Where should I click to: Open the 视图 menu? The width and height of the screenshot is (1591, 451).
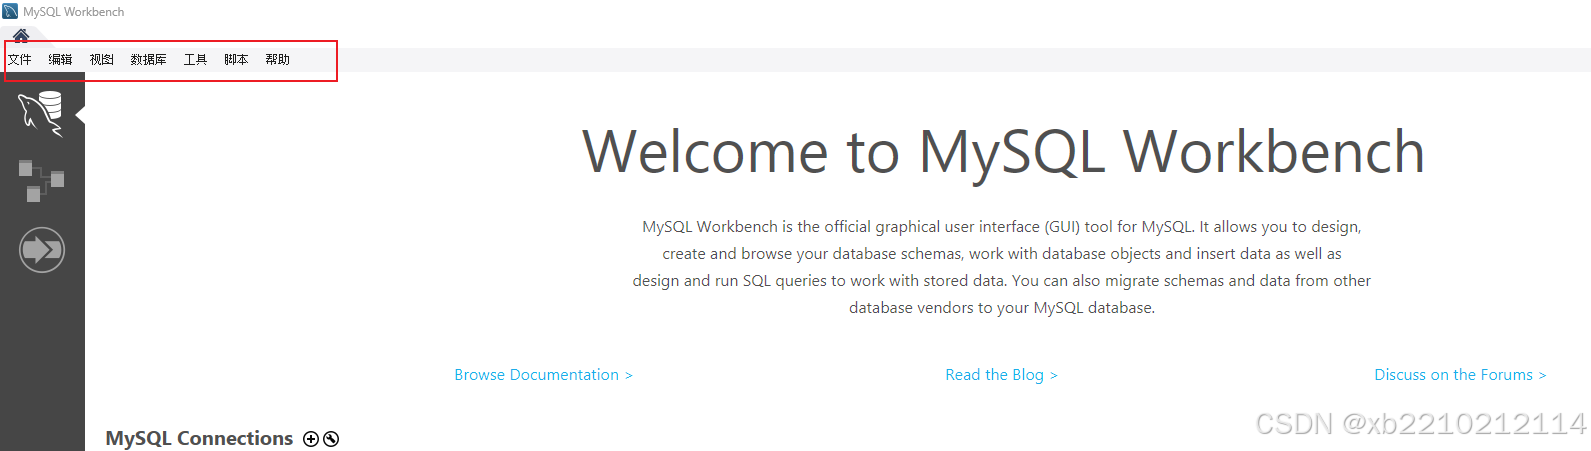click(x=102, y=60)
